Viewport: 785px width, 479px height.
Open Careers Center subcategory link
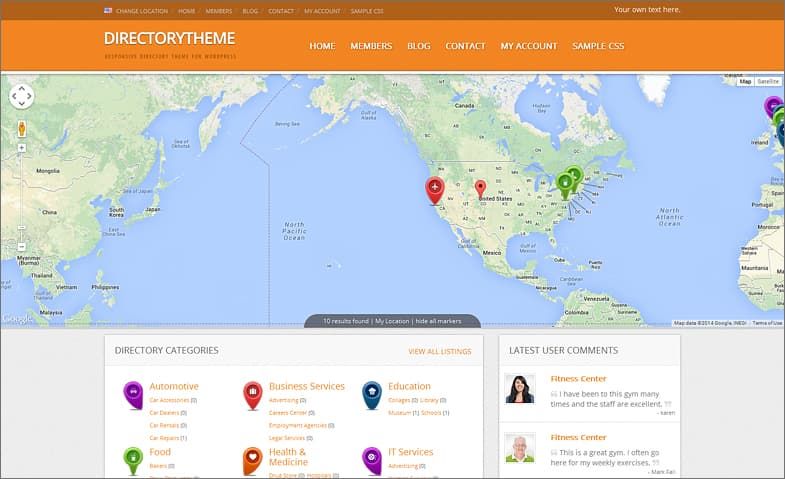[288, 413]
